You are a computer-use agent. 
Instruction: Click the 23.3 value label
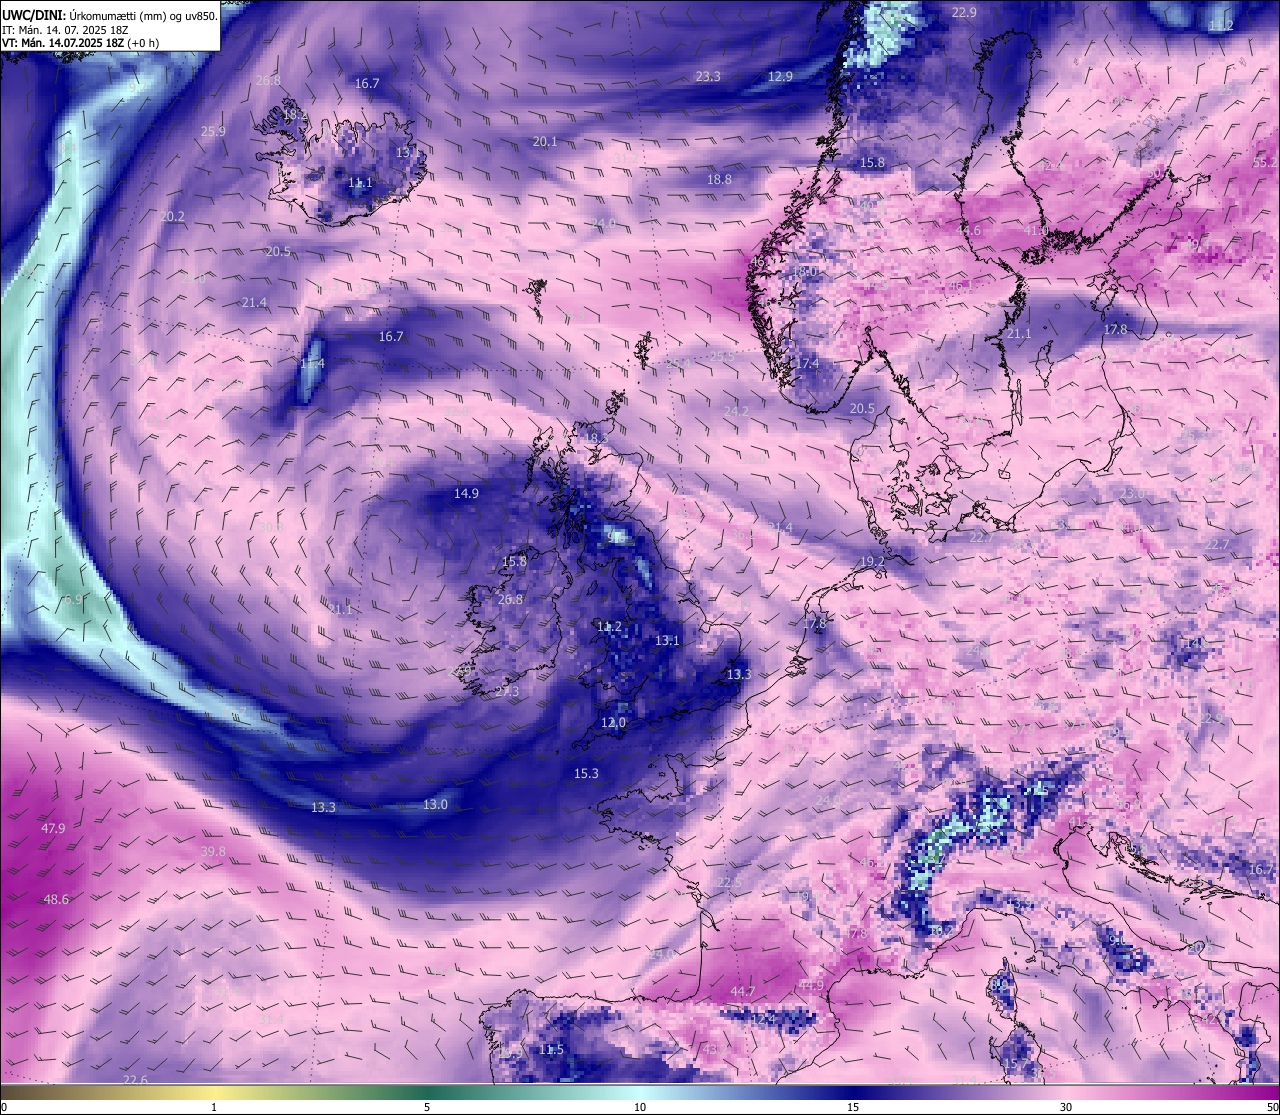708,77
